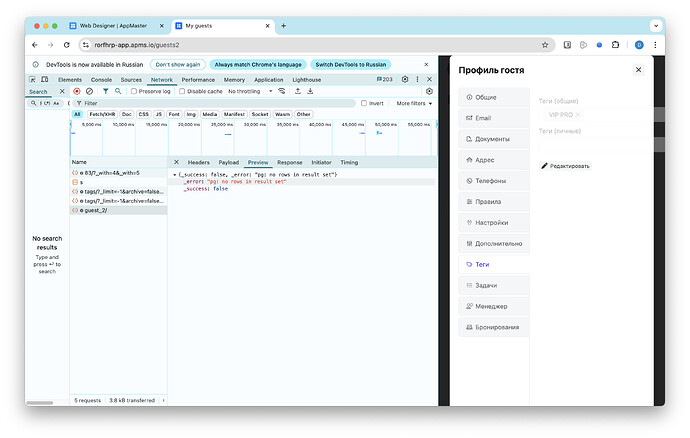Select the Doc request type filter
This screenshot has width=690, height=438.
pos(126,114)
